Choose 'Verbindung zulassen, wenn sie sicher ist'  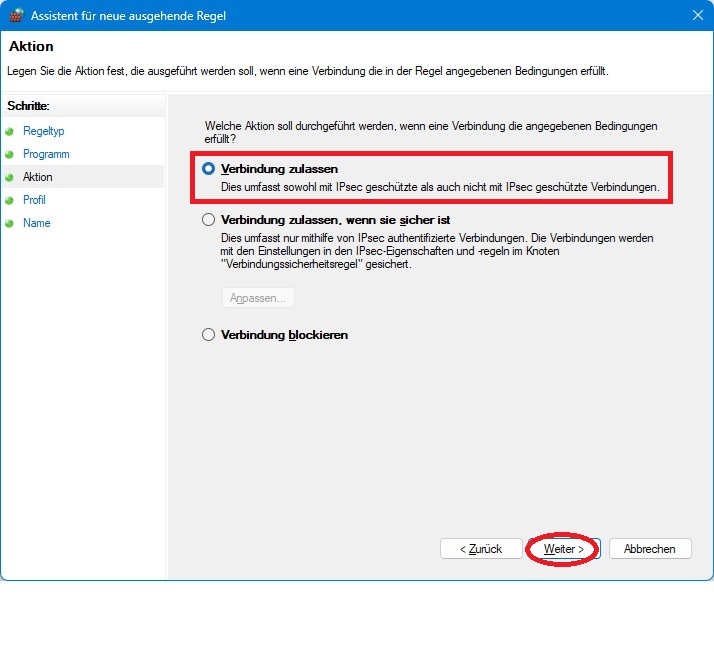tap(208, 220)
